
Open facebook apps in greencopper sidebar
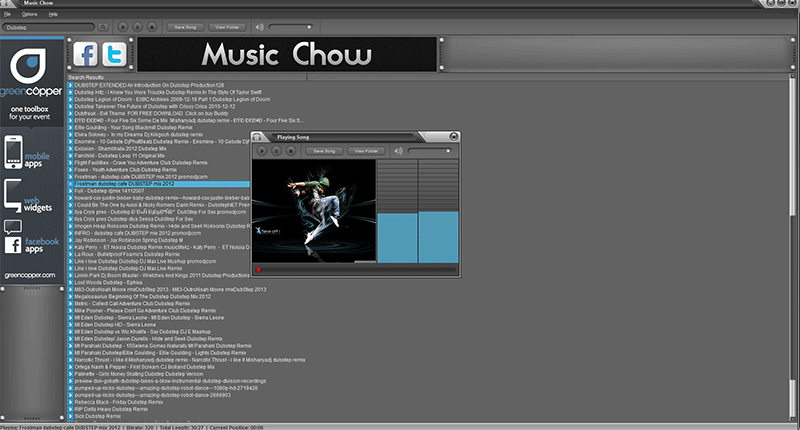click(x=32, y=237)
